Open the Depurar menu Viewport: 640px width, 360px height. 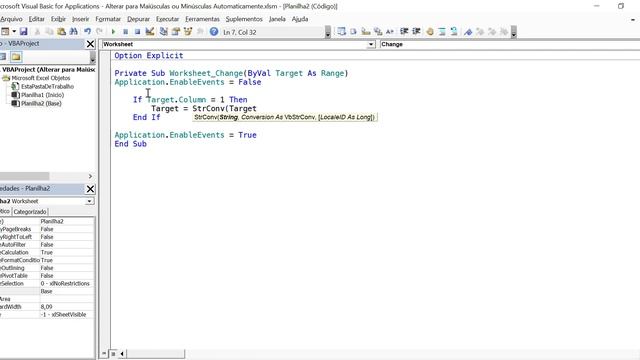[x=138, y=19]
